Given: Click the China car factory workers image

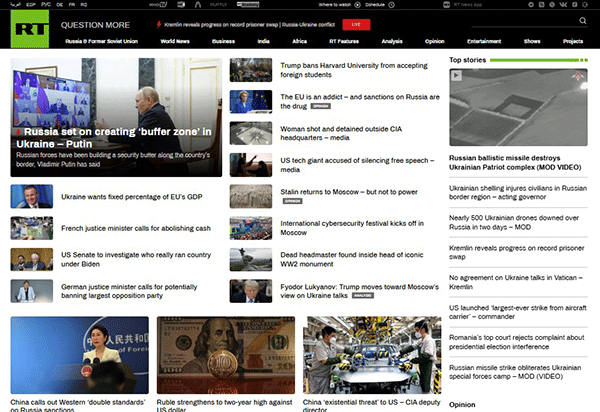Looking at the screenshot, I should [x=372, y=355].
